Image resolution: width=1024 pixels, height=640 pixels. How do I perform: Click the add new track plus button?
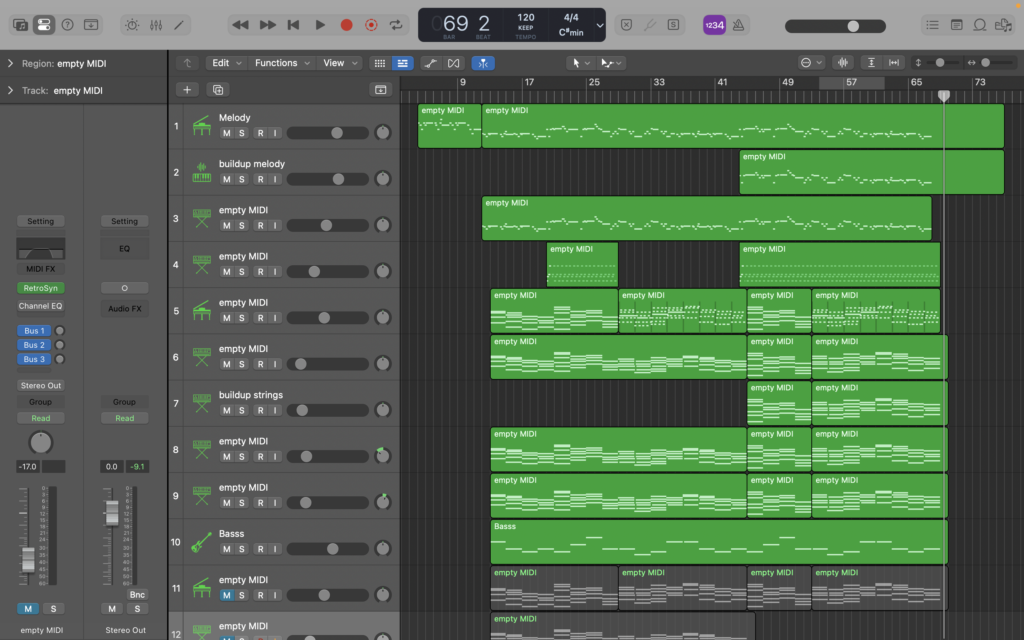tap(187, 89)
